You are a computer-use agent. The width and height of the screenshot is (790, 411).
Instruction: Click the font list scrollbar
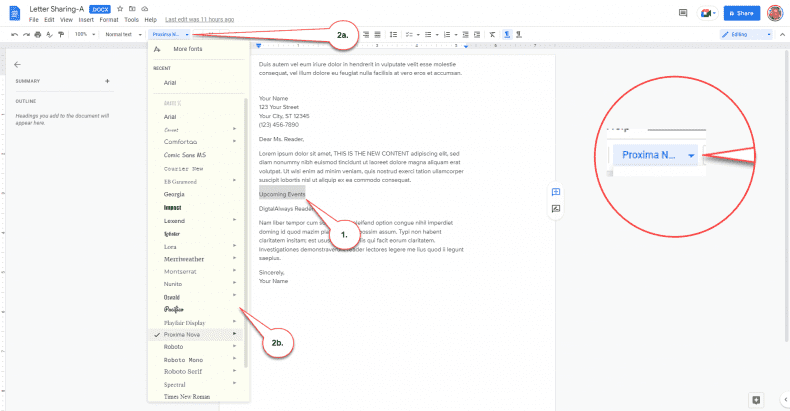tap(246, 232)
